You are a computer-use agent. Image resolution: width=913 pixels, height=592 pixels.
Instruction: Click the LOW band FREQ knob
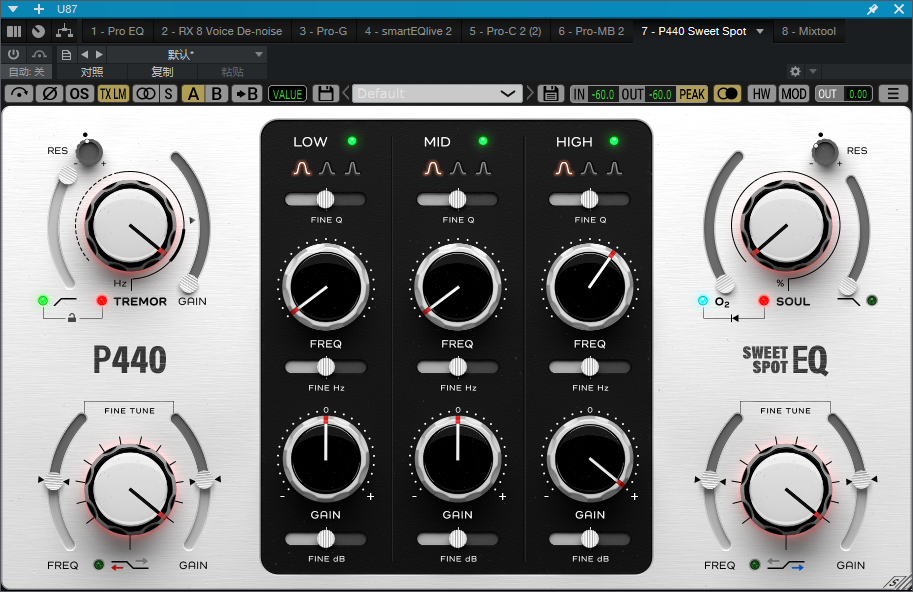coord(325,287)
